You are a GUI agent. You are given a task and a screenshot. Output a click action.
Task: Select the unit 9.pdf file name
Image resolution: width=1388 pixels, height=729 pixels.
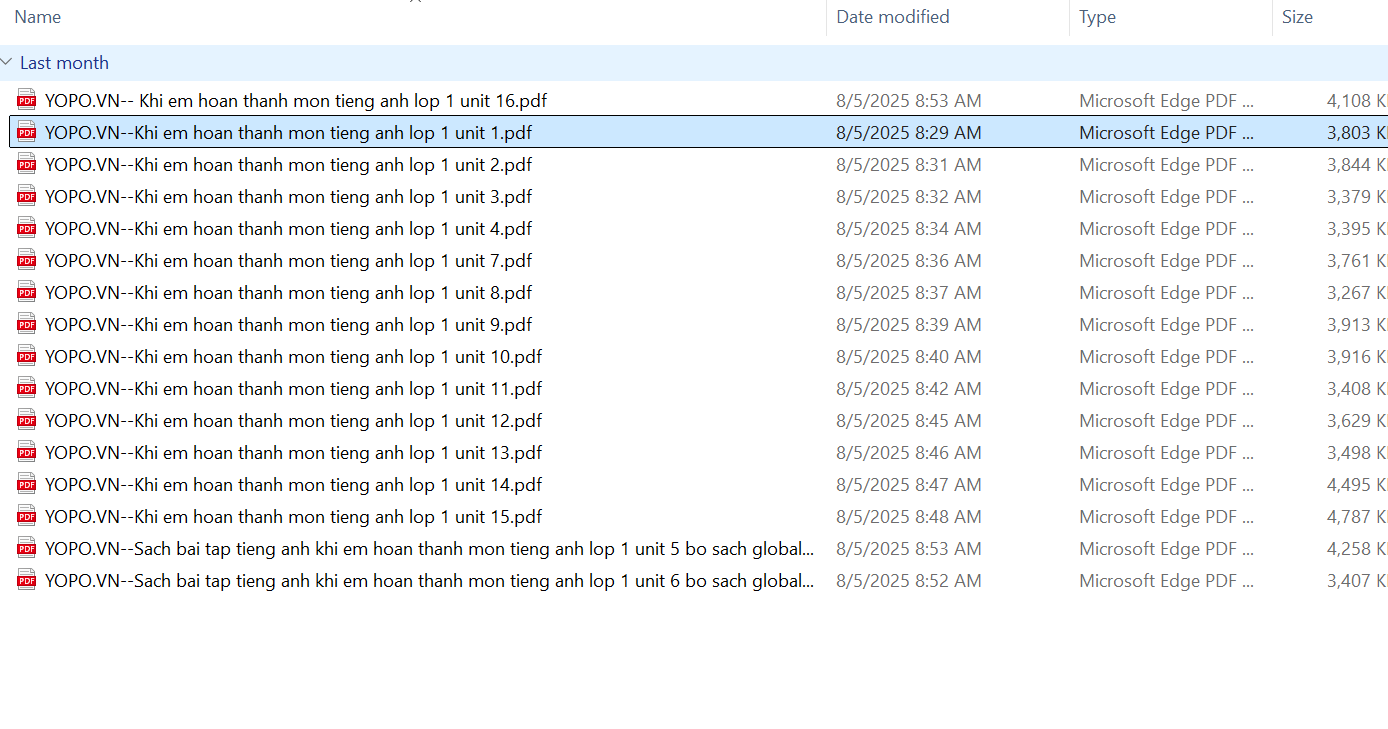point(288,325)
